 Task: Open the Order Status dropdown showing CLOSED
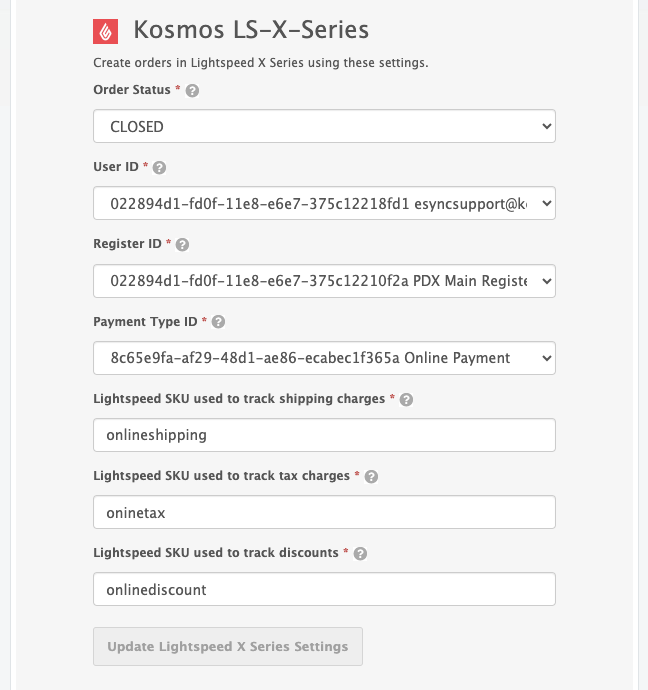click(324, 127)
